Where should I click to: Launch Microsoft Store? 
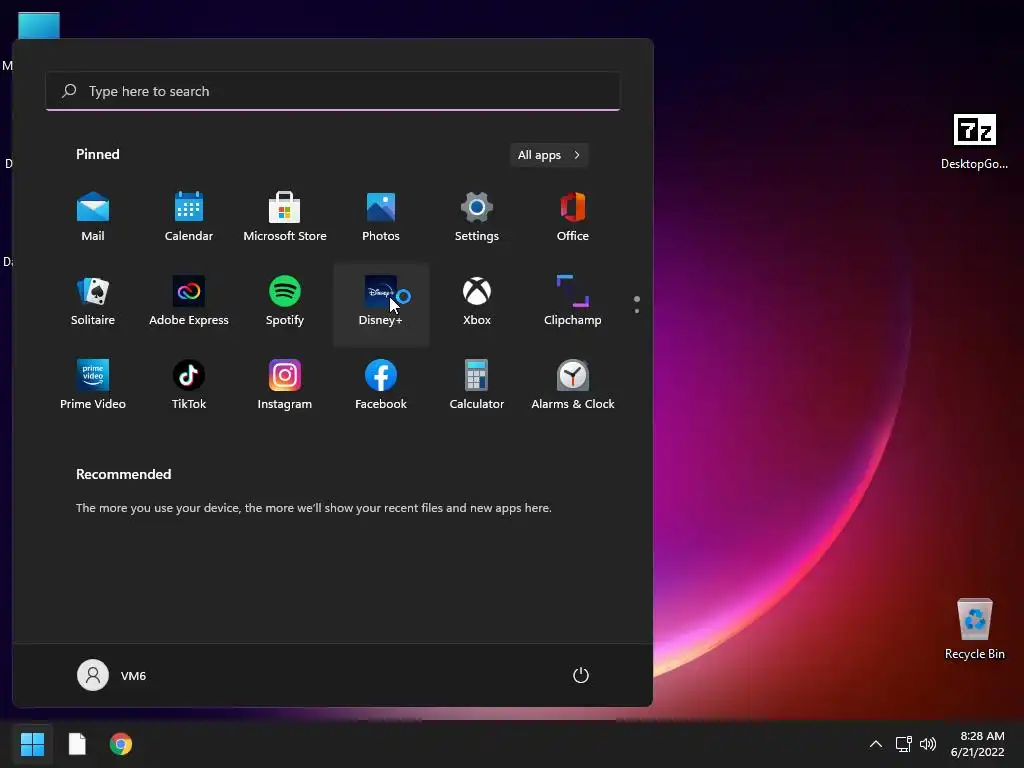click(x=285, y=217)
